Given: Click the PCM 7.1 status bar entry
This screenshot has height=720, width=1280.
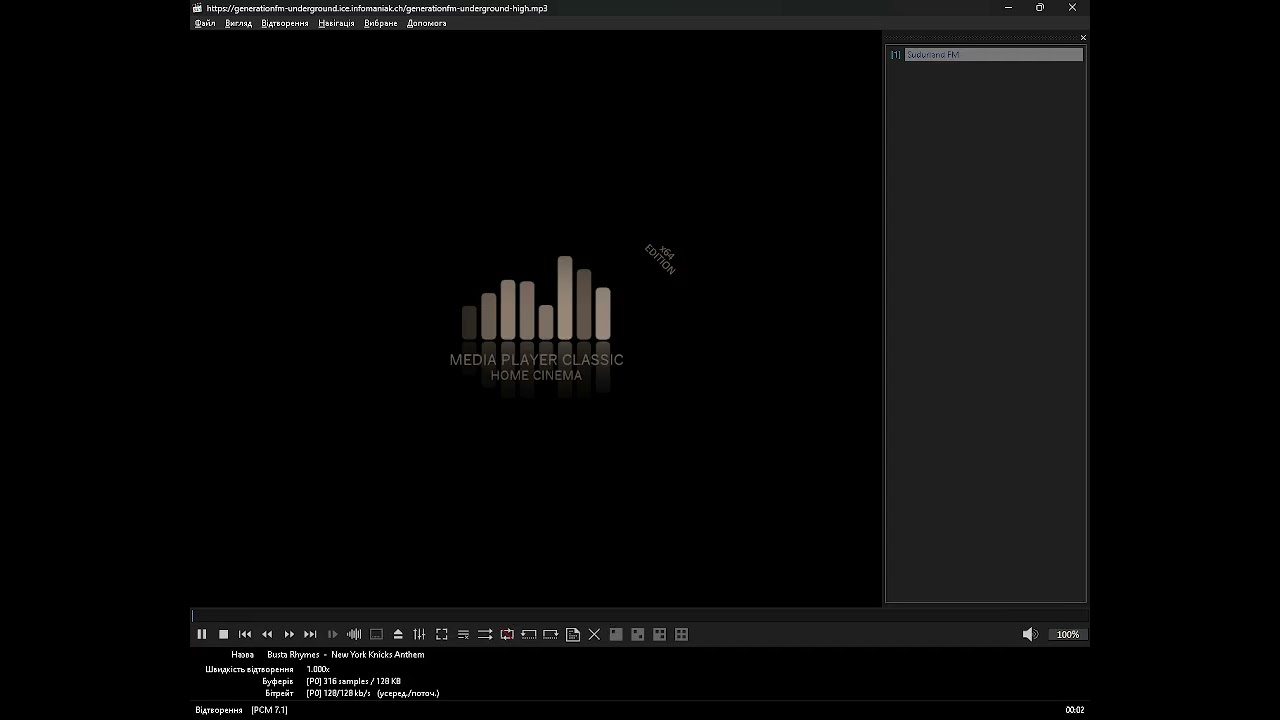Looking at the screenshot, I should [269, 710].
